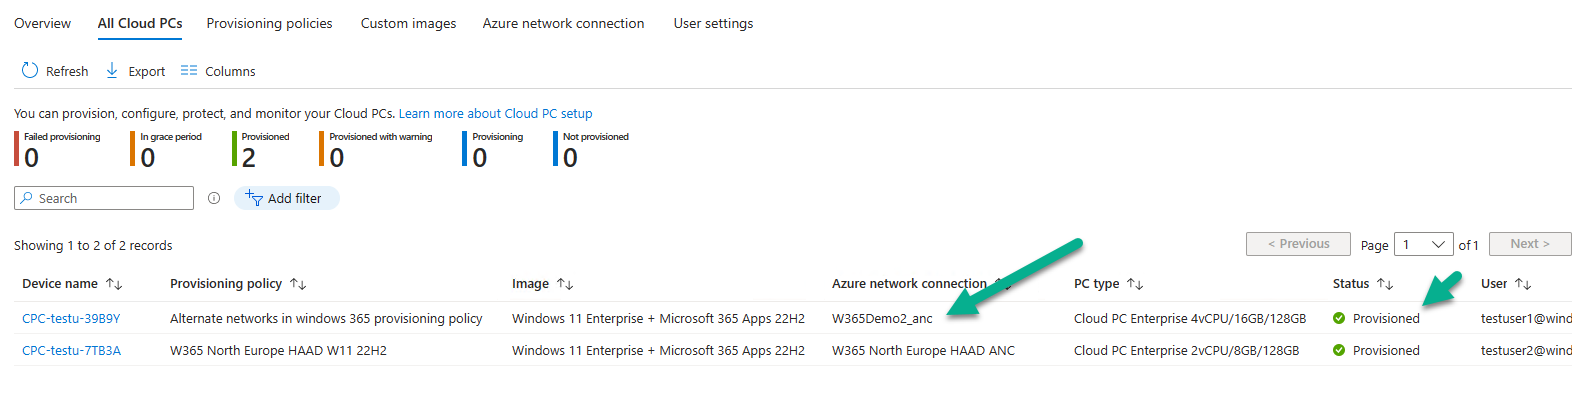Image resolution: width=1576 pixels, height=404 pixels.
Task: Sort by User column arrows
Action: coord(1523,284)
